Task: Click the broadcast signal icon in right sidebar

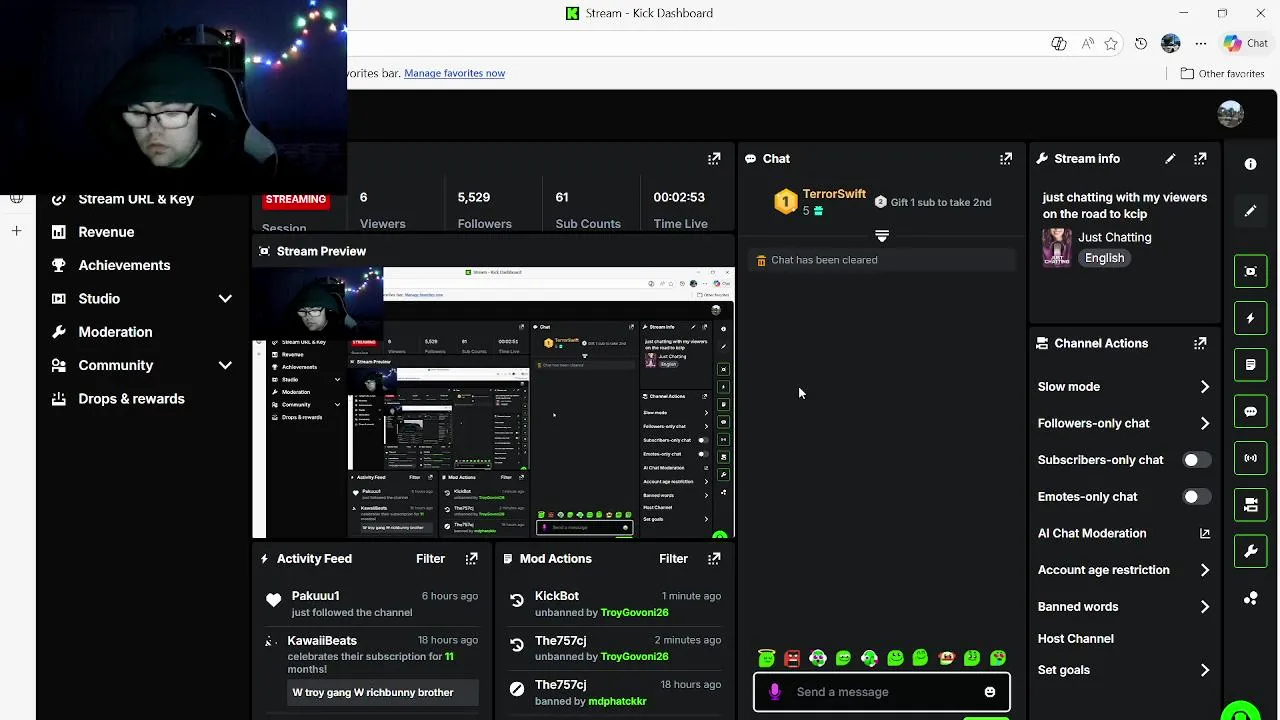Action: tap(1250, 458)
